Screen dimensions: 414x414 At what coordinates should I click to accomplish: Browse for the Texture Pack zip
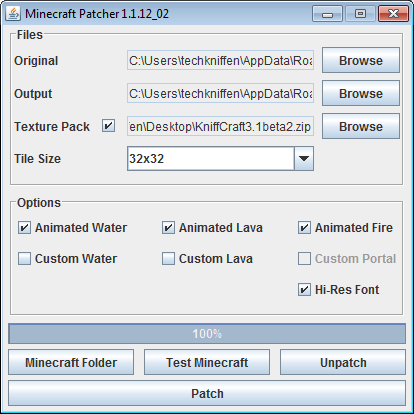pyautogui.click(x=361, y=126)
